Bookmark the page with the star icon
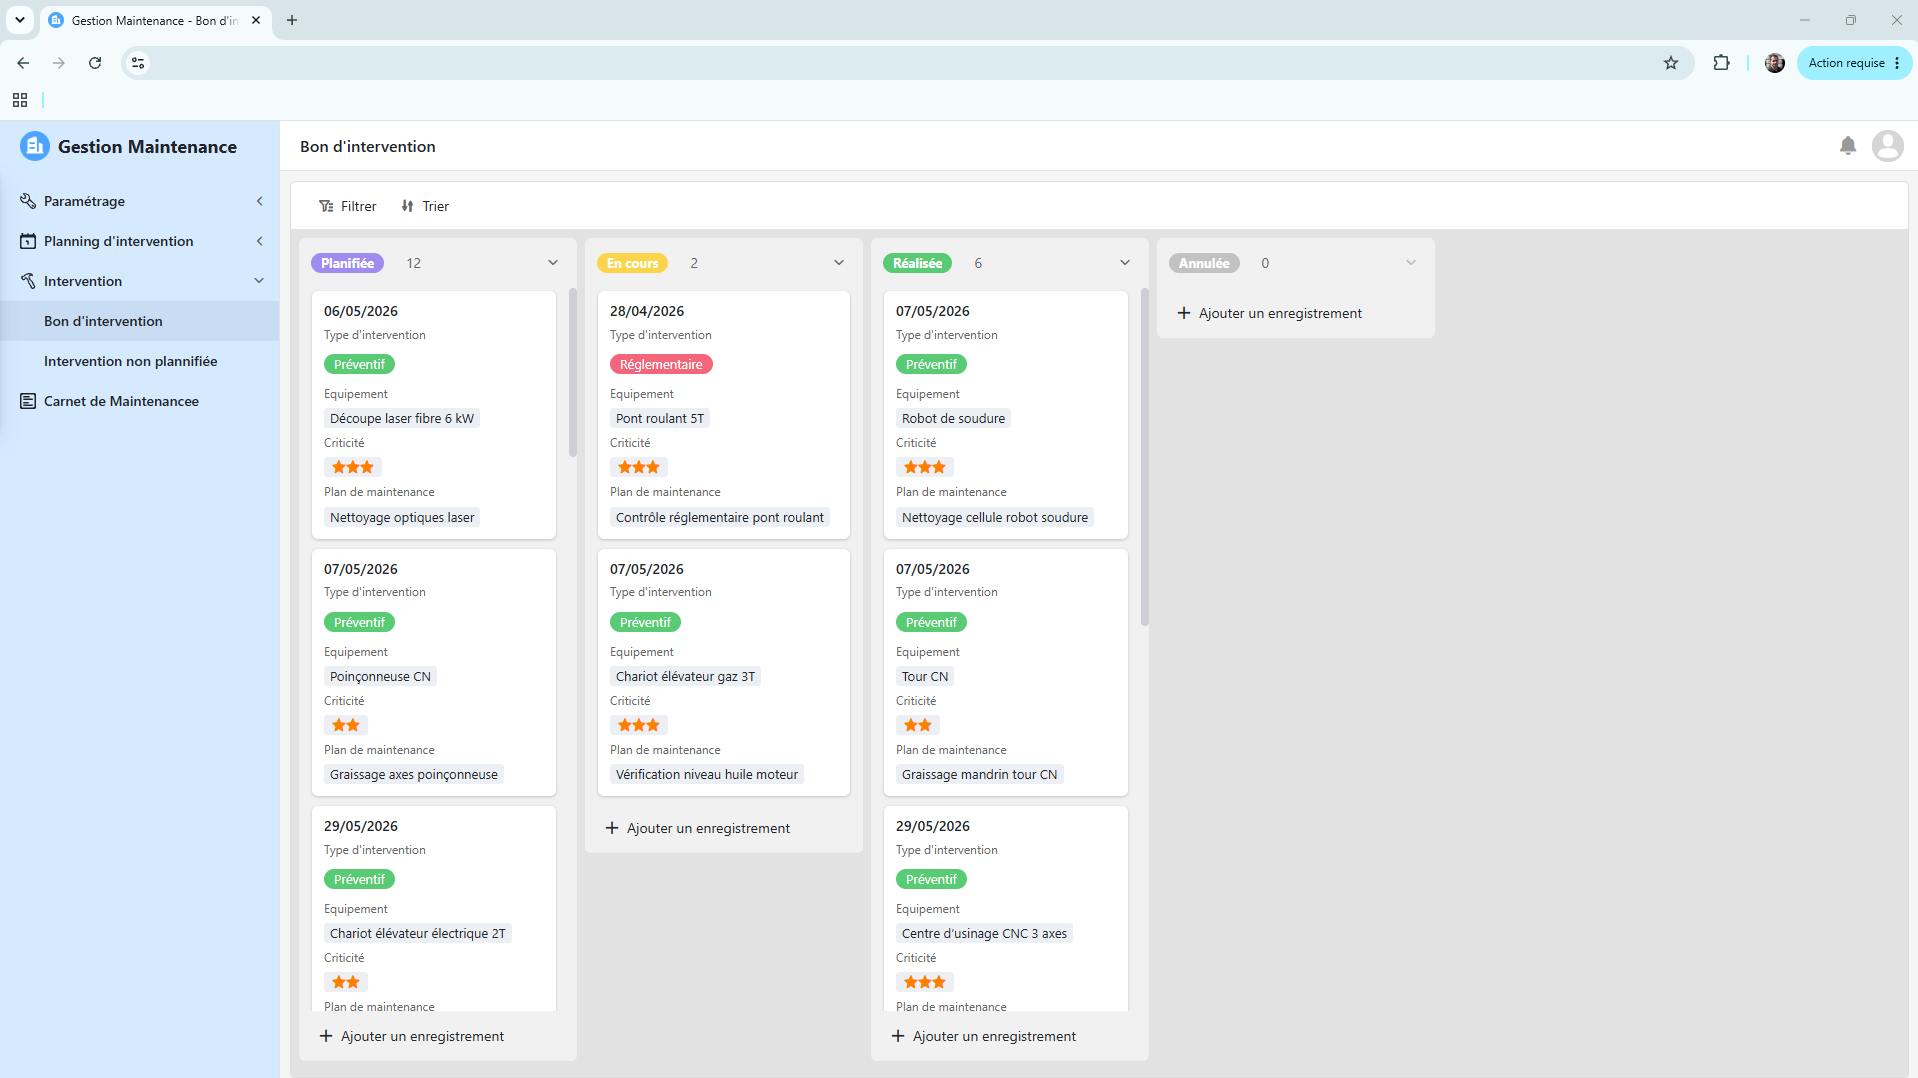This screenshot has height=1078, width=1918. click(1671, 63)
